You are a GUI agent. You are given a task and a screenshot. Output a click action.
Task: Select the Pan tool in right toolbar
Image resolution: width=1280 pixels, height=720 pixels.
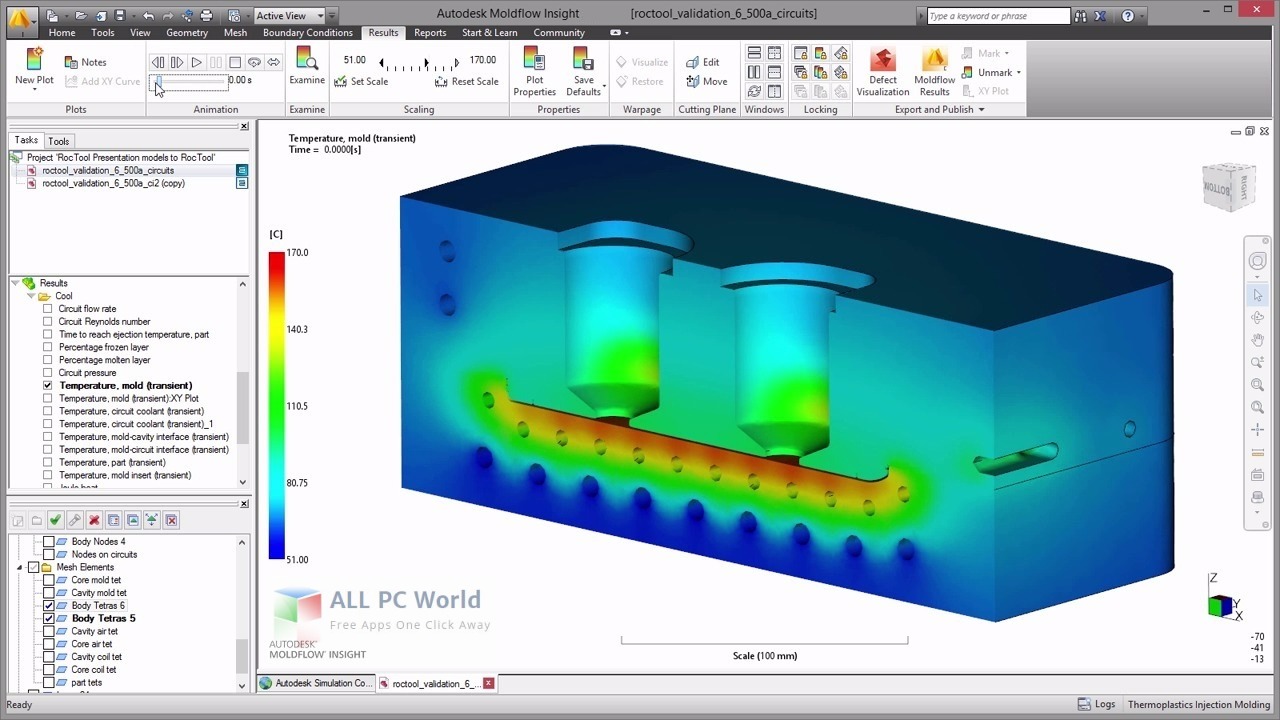pos(1257,340)
